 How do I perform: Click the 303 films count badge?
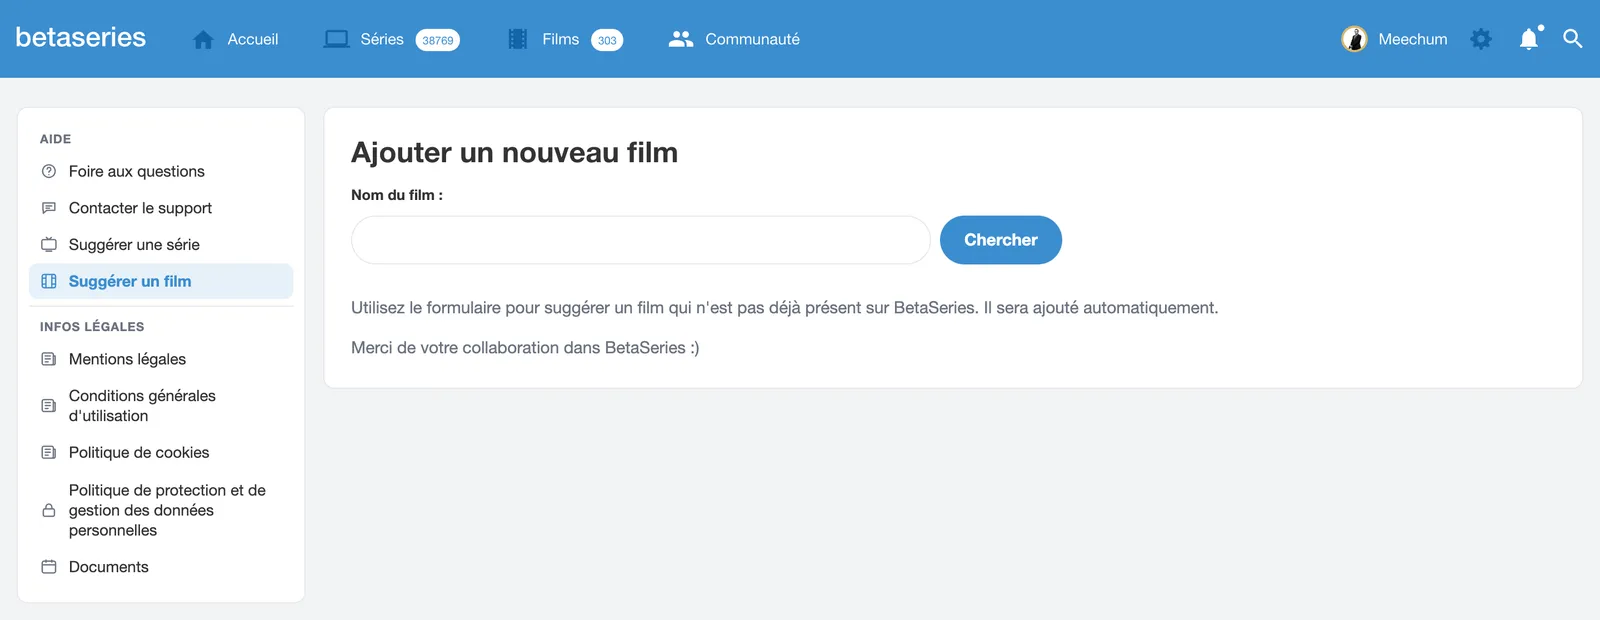coord(607,40)
